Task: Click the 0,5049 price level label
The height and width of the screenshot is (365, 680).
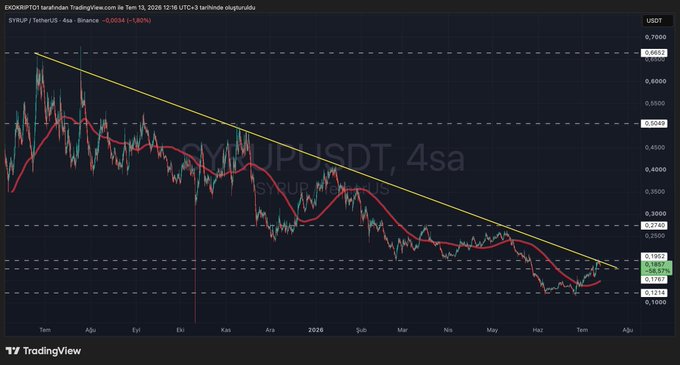Action: point(655,124)
